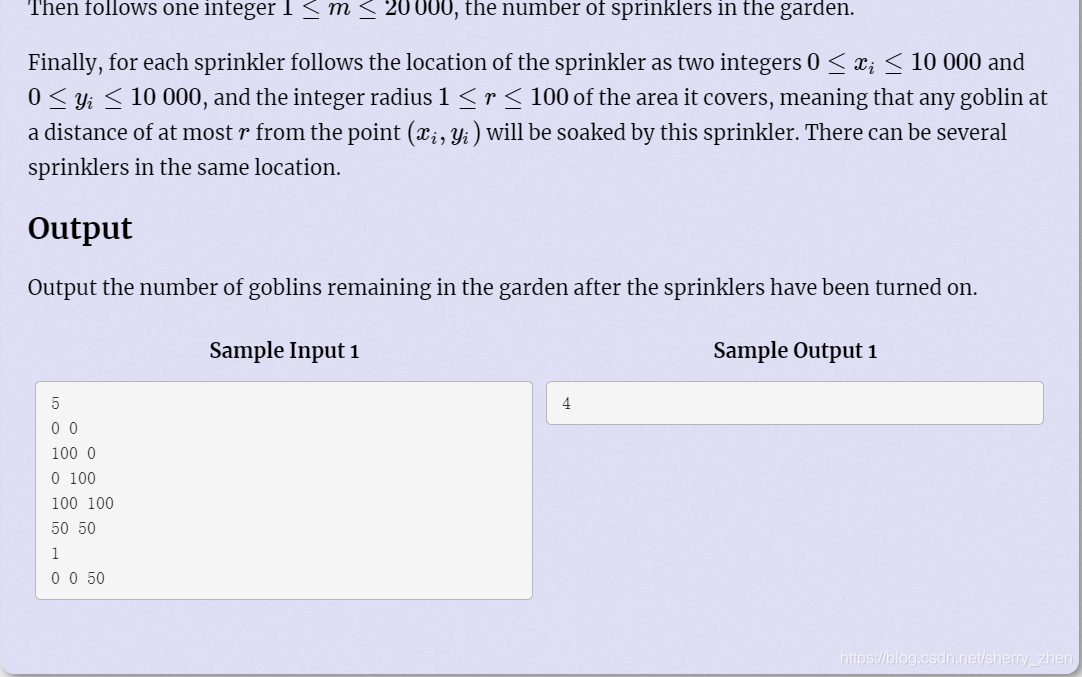
Task: Click the '0 0' line in sample input
Action: [64, 429]
